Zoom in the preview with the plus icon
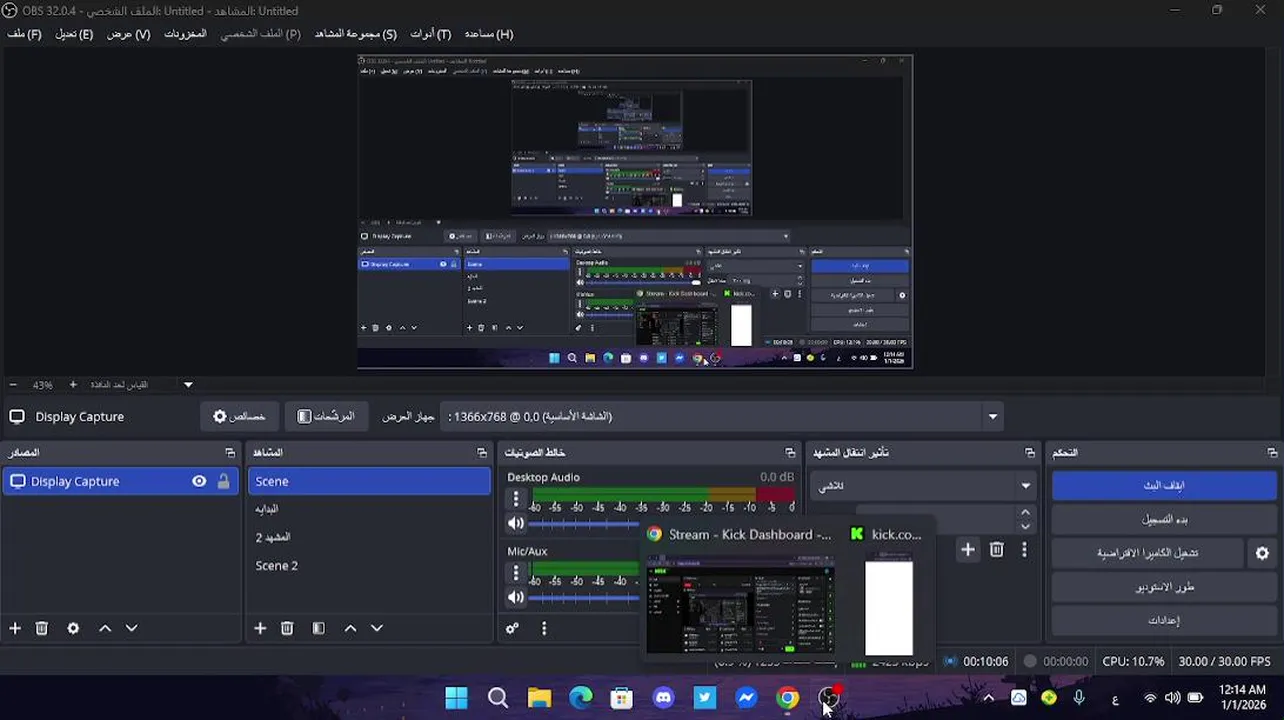The height and width of the screenshot is (720, 1284). [73, 384]
